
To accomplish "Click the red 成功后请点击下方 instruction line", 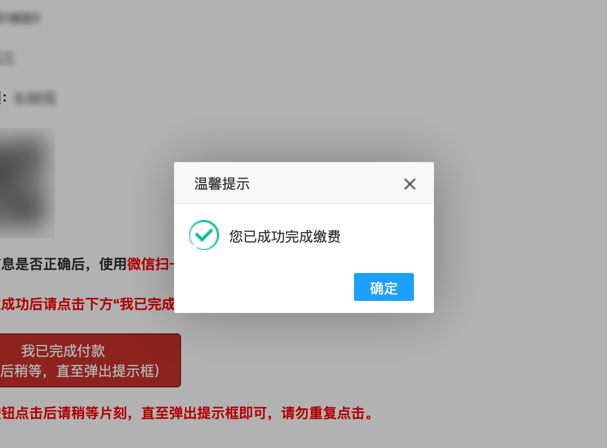I will coord(87,304).
